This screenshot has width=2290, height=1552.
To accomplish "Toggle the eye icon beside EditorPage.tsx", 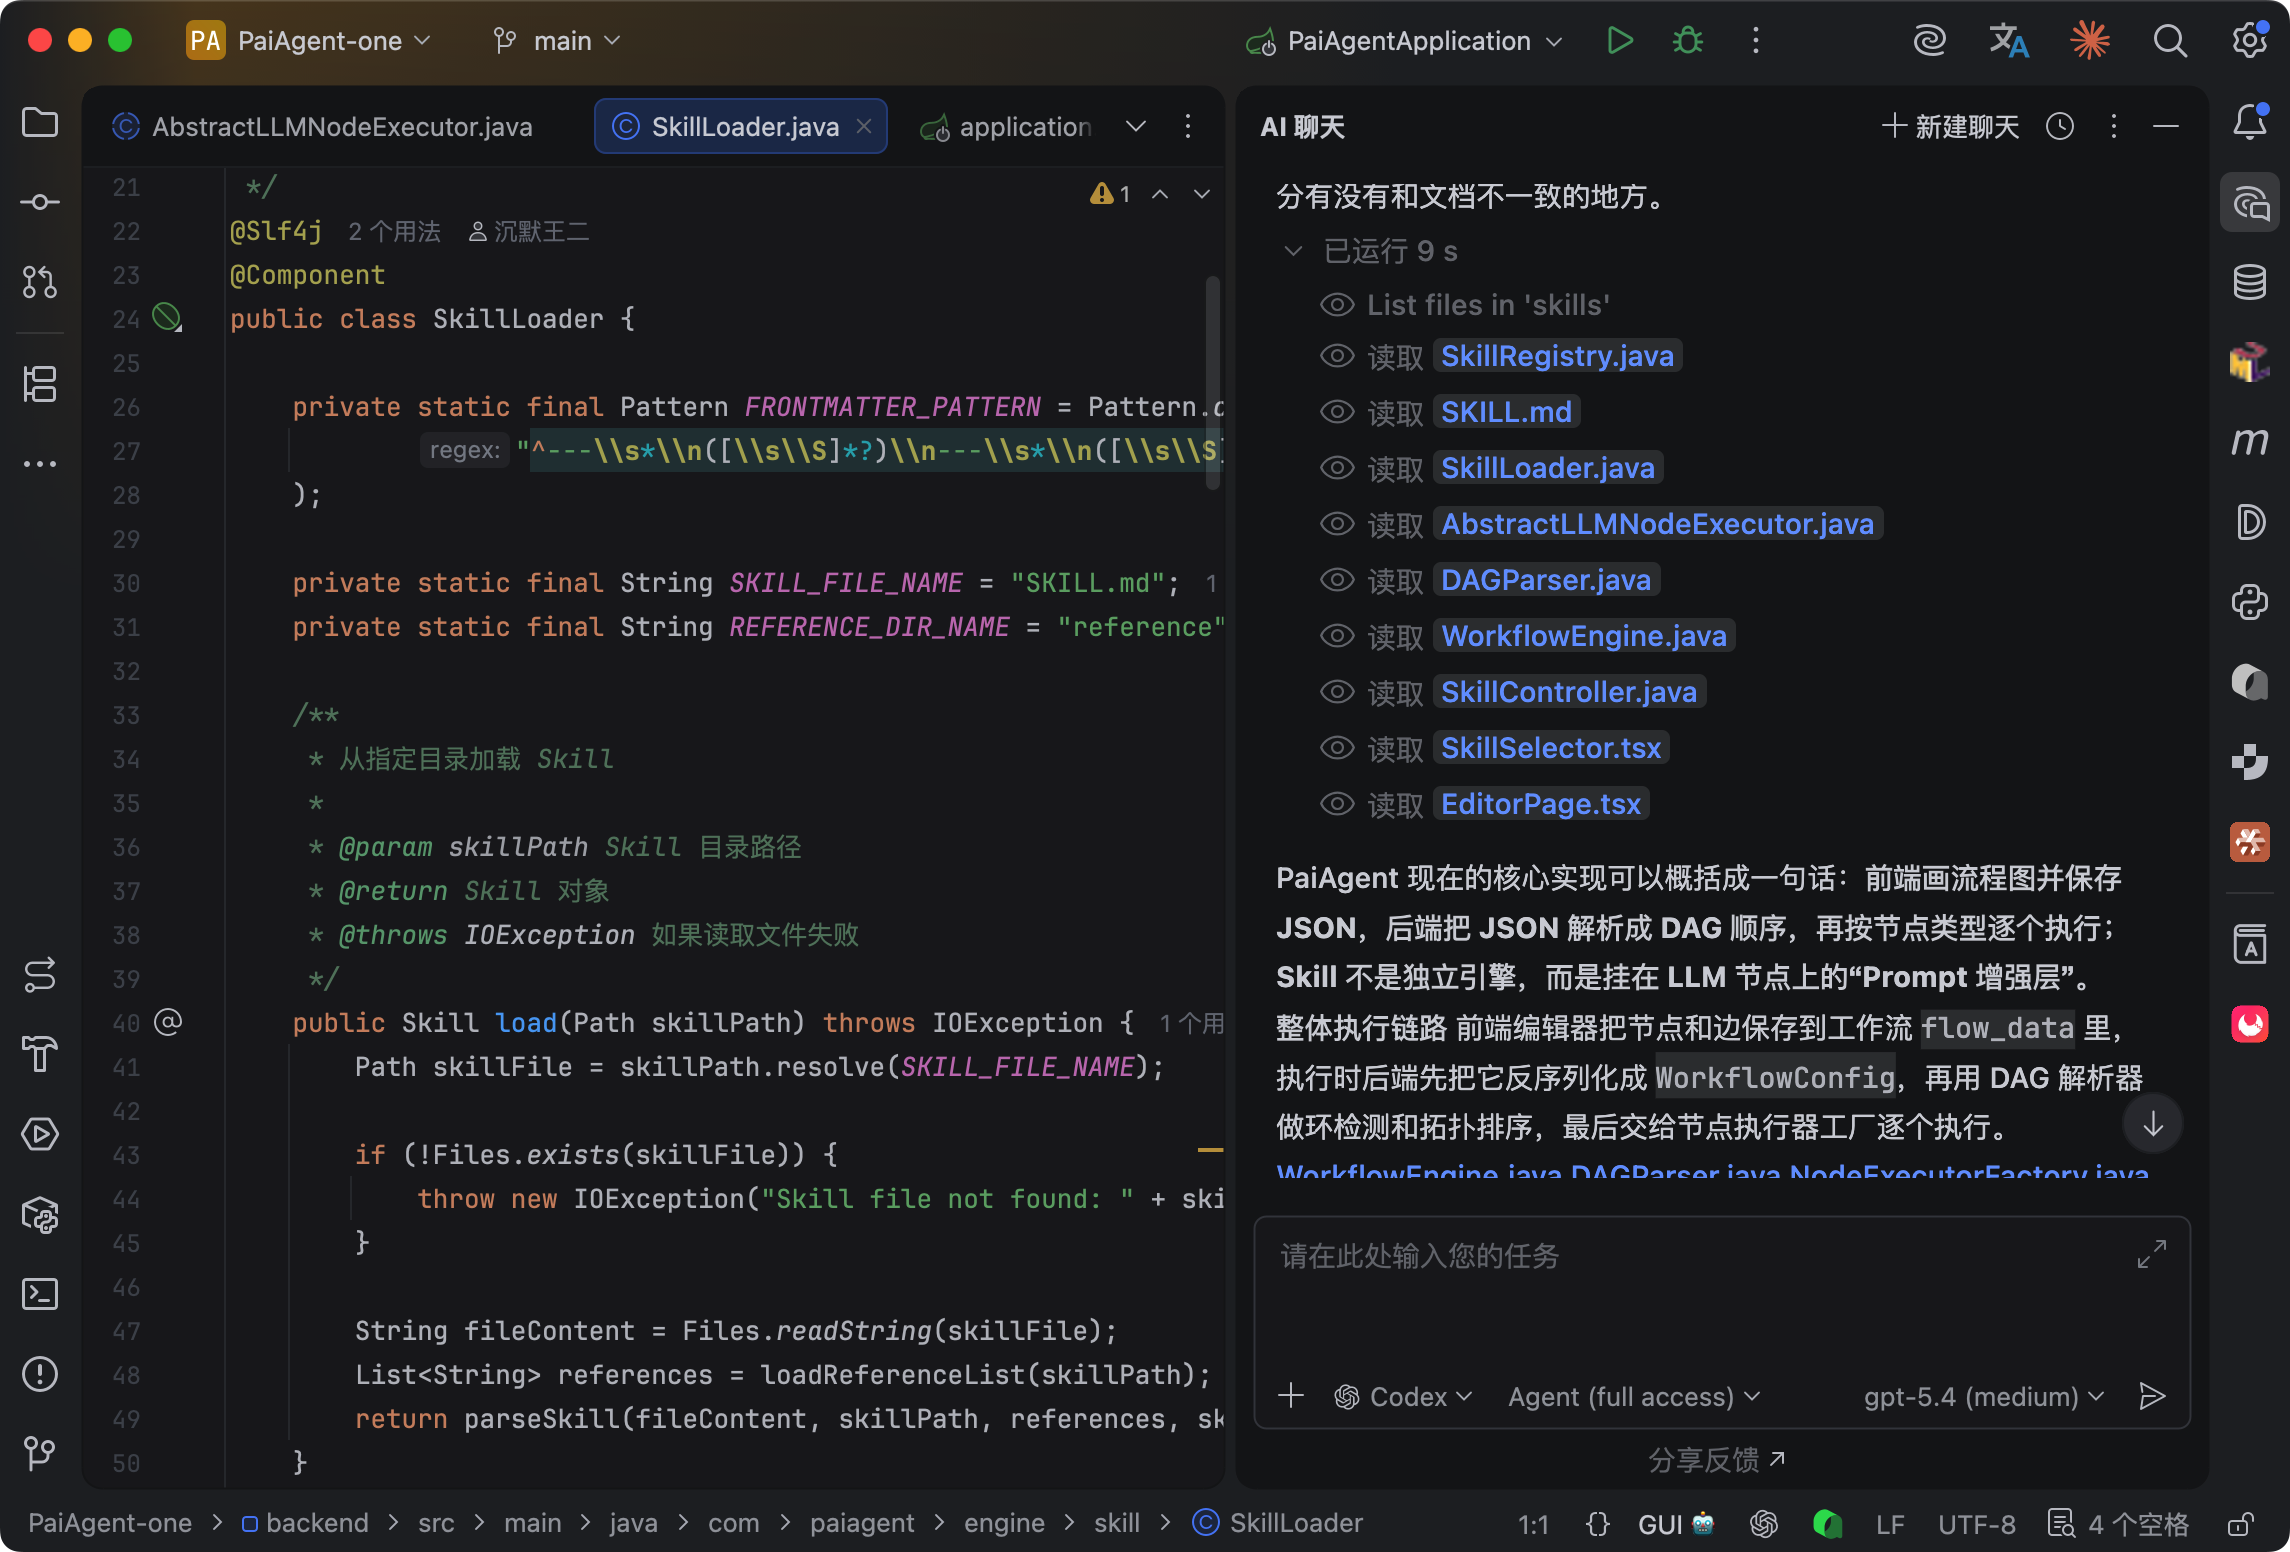I will click(x=1337, y=804).
